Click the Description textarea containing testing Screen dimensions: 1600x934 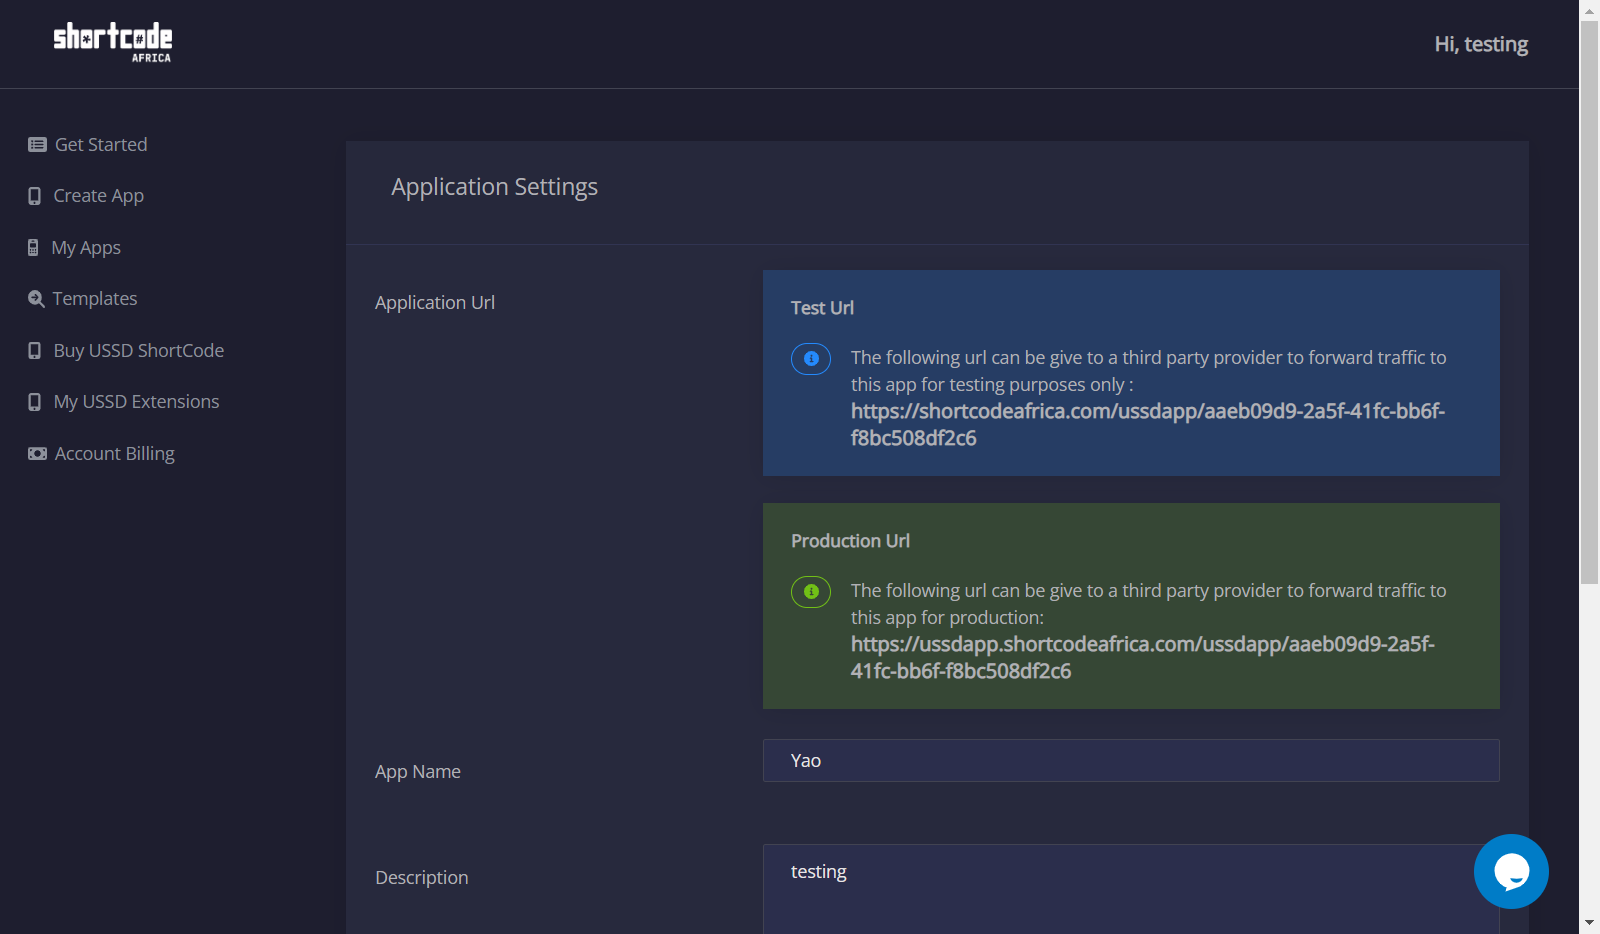(x=1131, y=889)
